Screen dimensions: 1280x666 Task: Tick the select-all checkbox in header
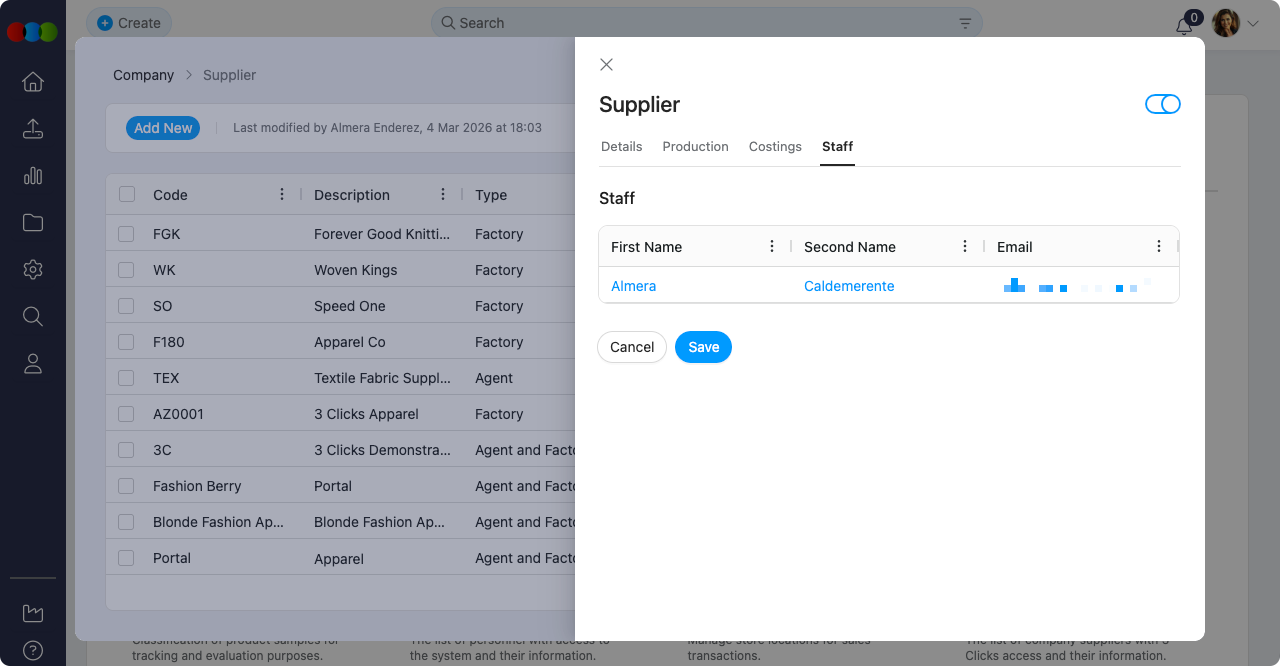[x=127, y=195]
